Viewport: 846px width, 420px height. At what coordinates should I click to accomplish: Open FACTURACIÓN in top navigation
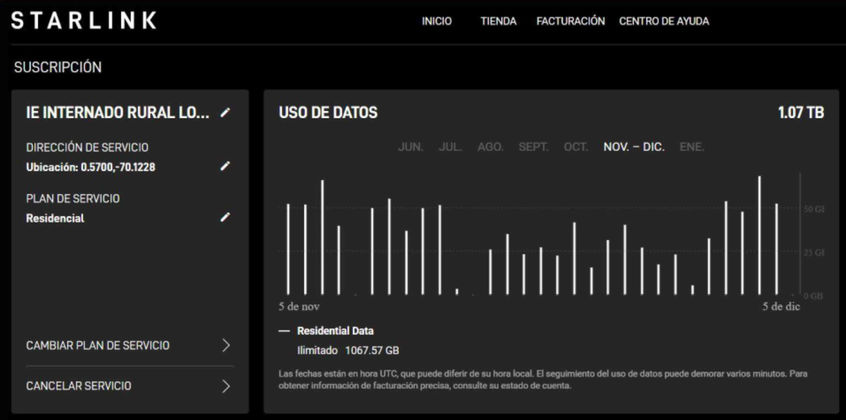coord(570,21)
